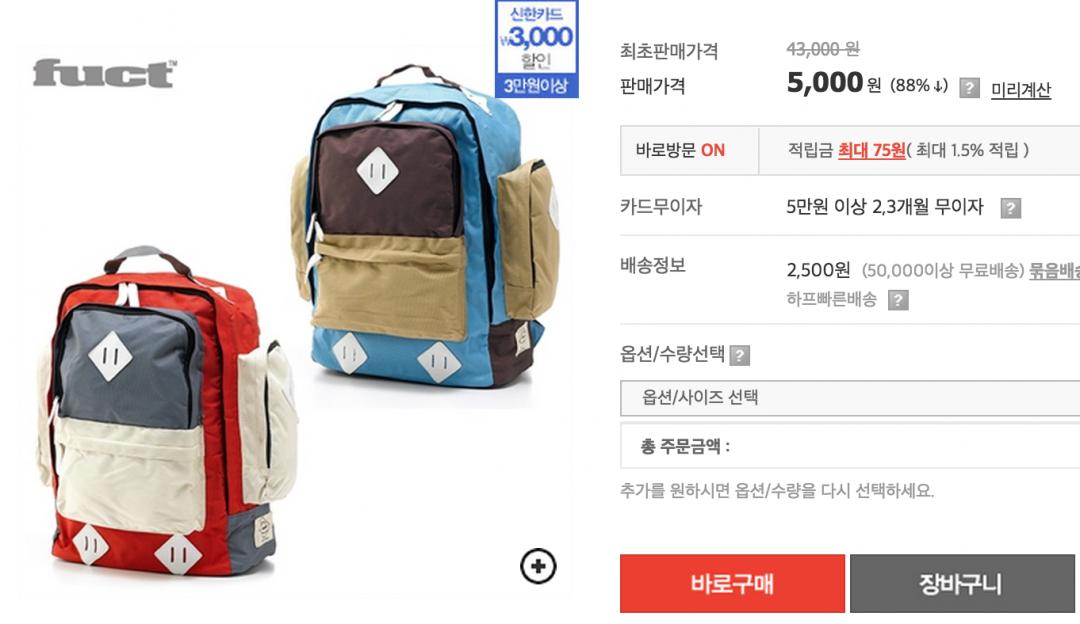Click the fuct brand logo
1080x624 pixels.
click(105, 74)
